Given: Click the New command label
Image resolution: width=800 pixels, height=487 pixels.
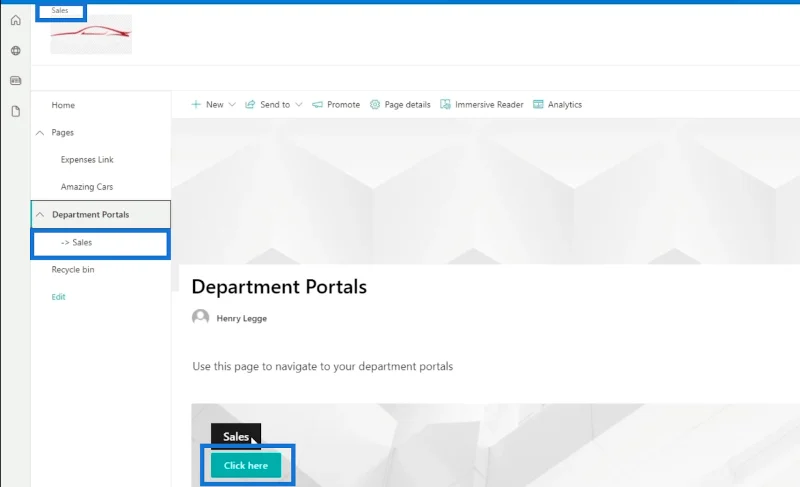Looking at the screenshot, I should pos(215,105).
